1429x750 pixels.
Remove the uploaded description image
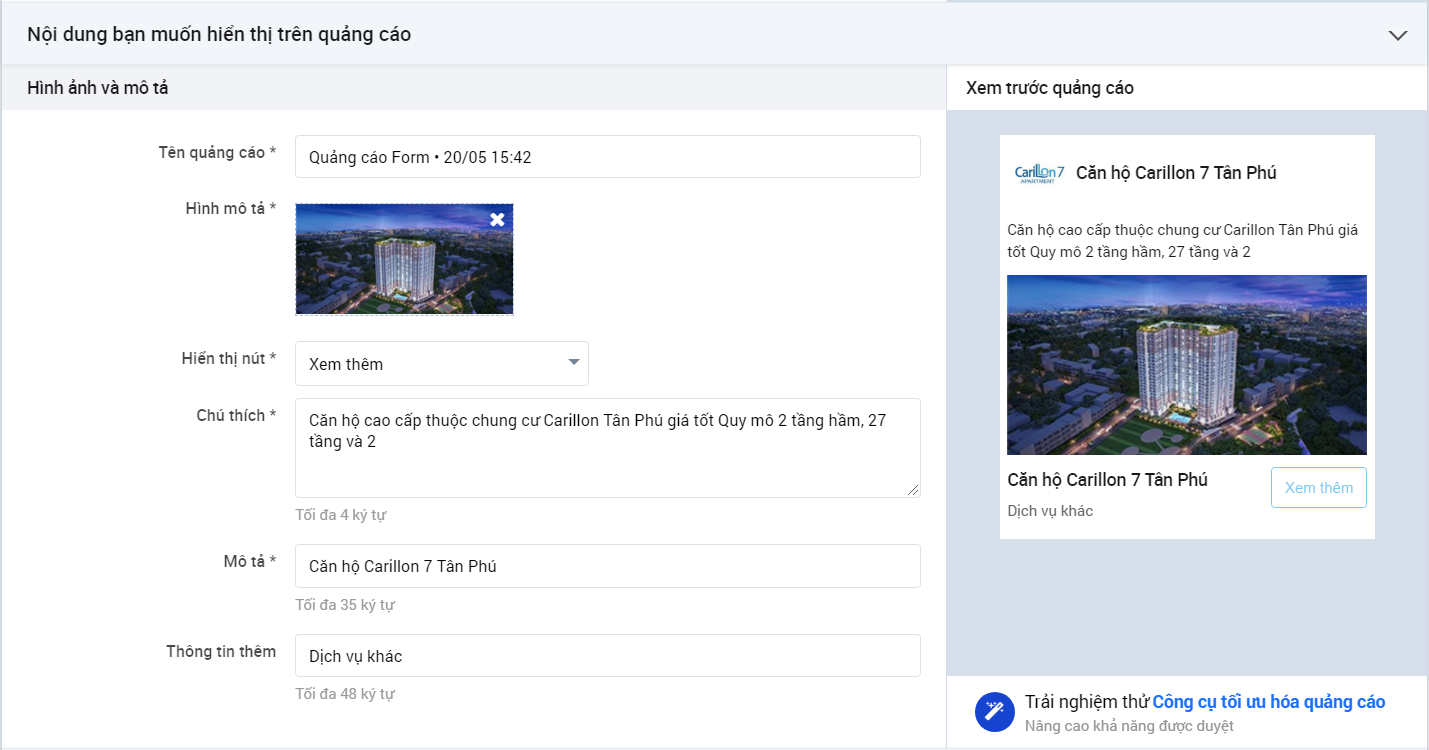(x=497, y=219)
